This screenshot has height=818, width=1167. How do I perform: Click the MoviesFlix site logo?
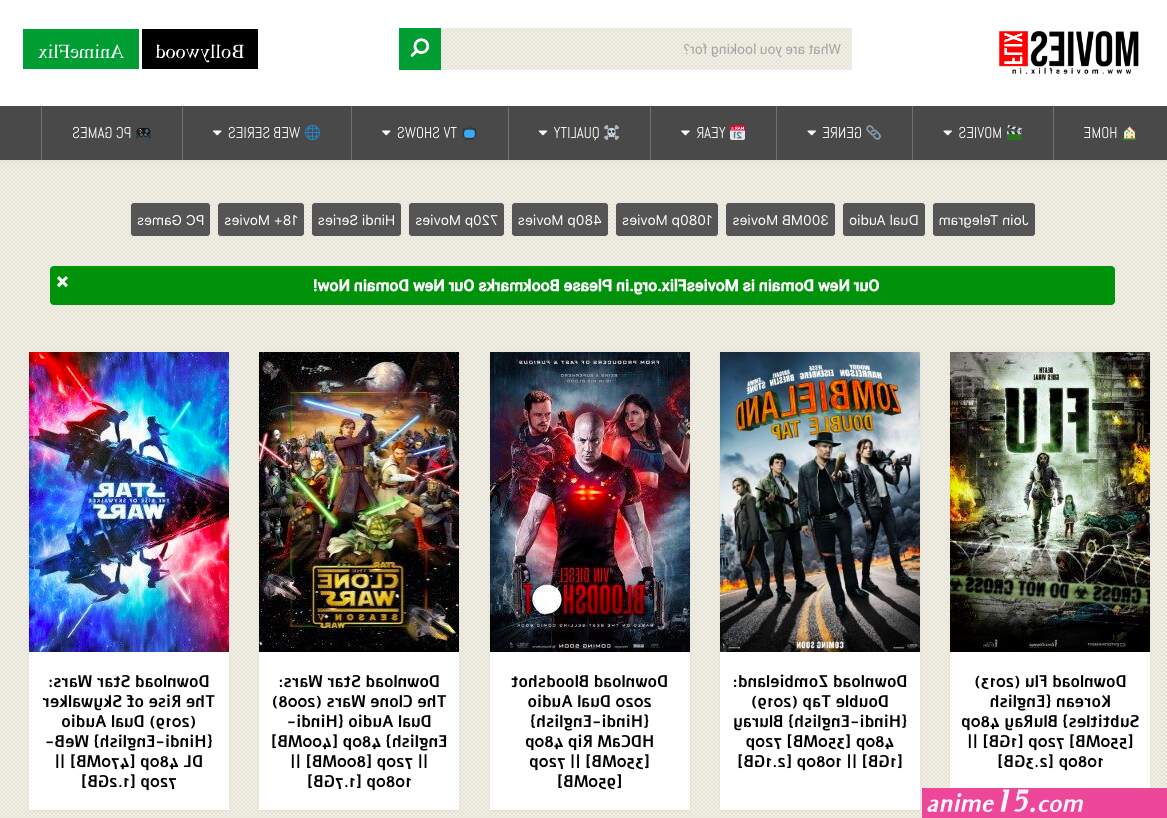coord(1069,51)
